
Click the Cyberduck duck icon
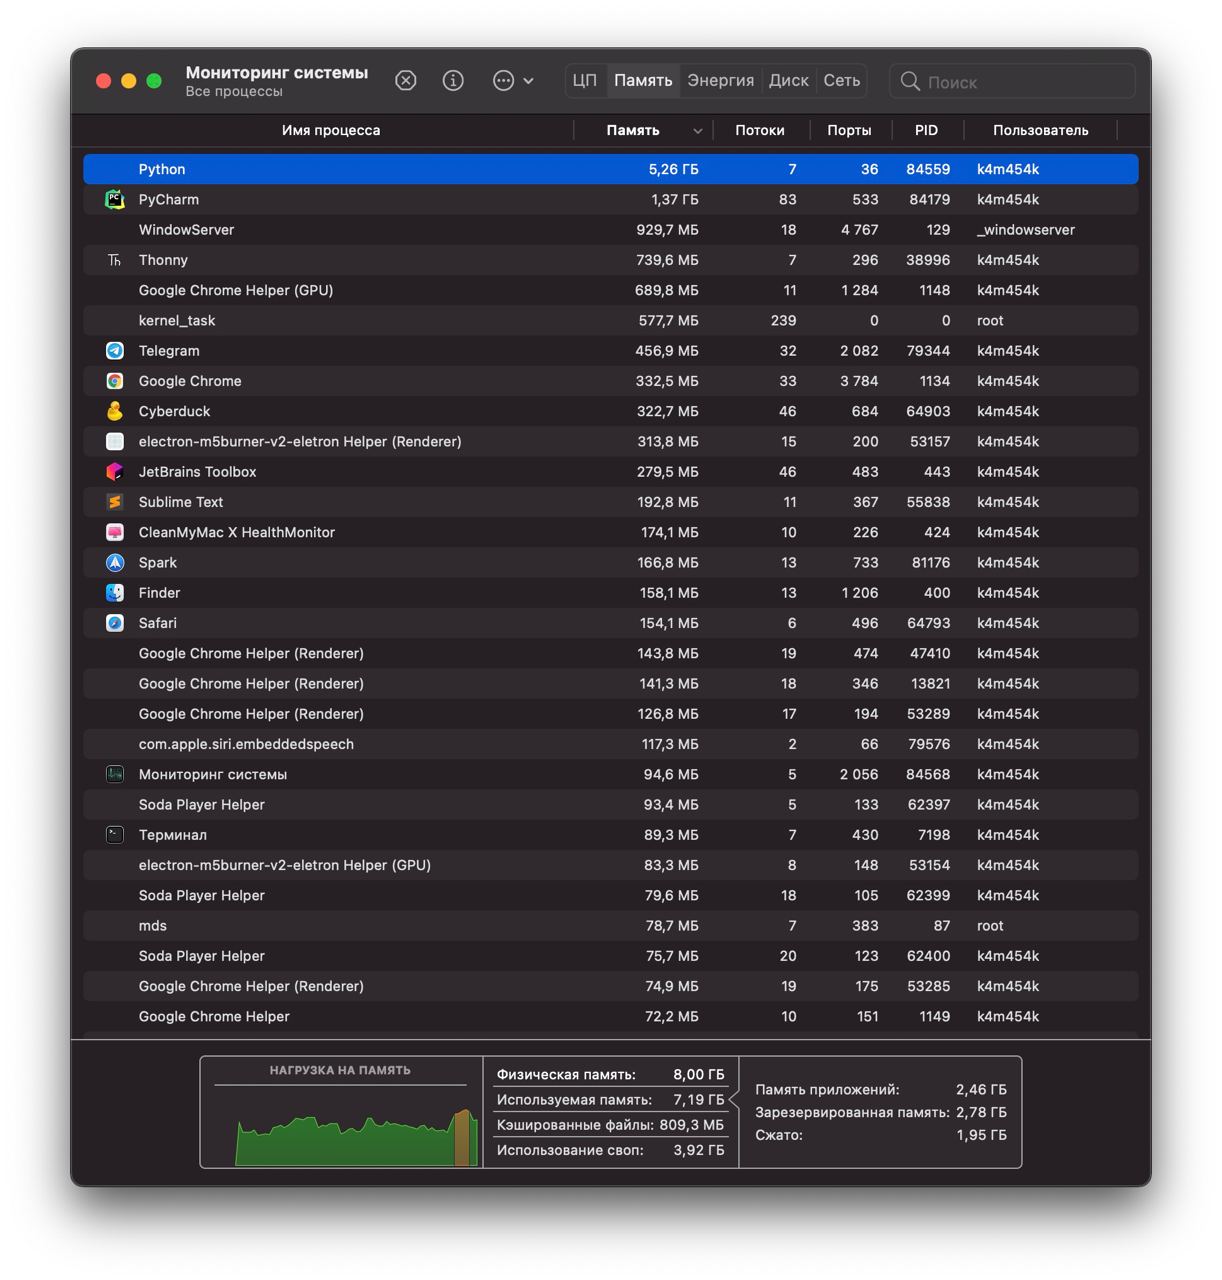click(115, 411)
